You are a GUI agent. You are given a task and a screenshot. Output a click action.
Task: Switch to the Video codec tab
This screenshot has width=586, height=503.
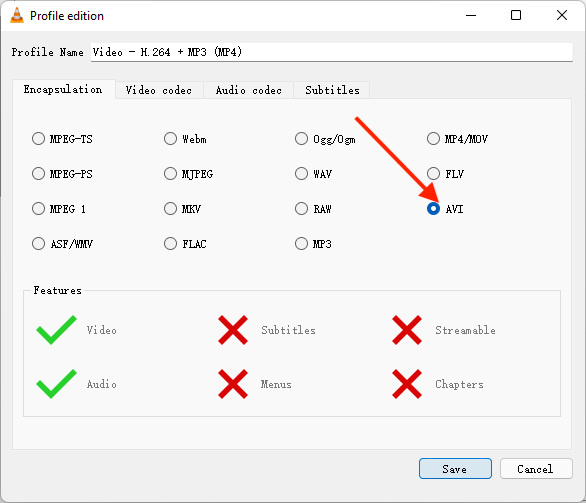[159, 90]
